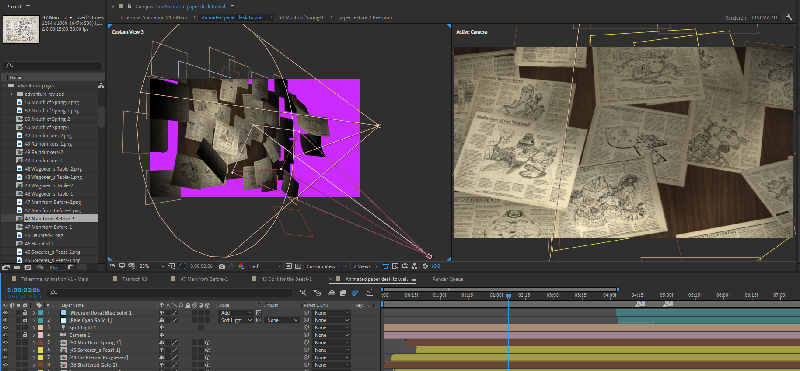Click the first composition marker on timeline

coord(640,304)
